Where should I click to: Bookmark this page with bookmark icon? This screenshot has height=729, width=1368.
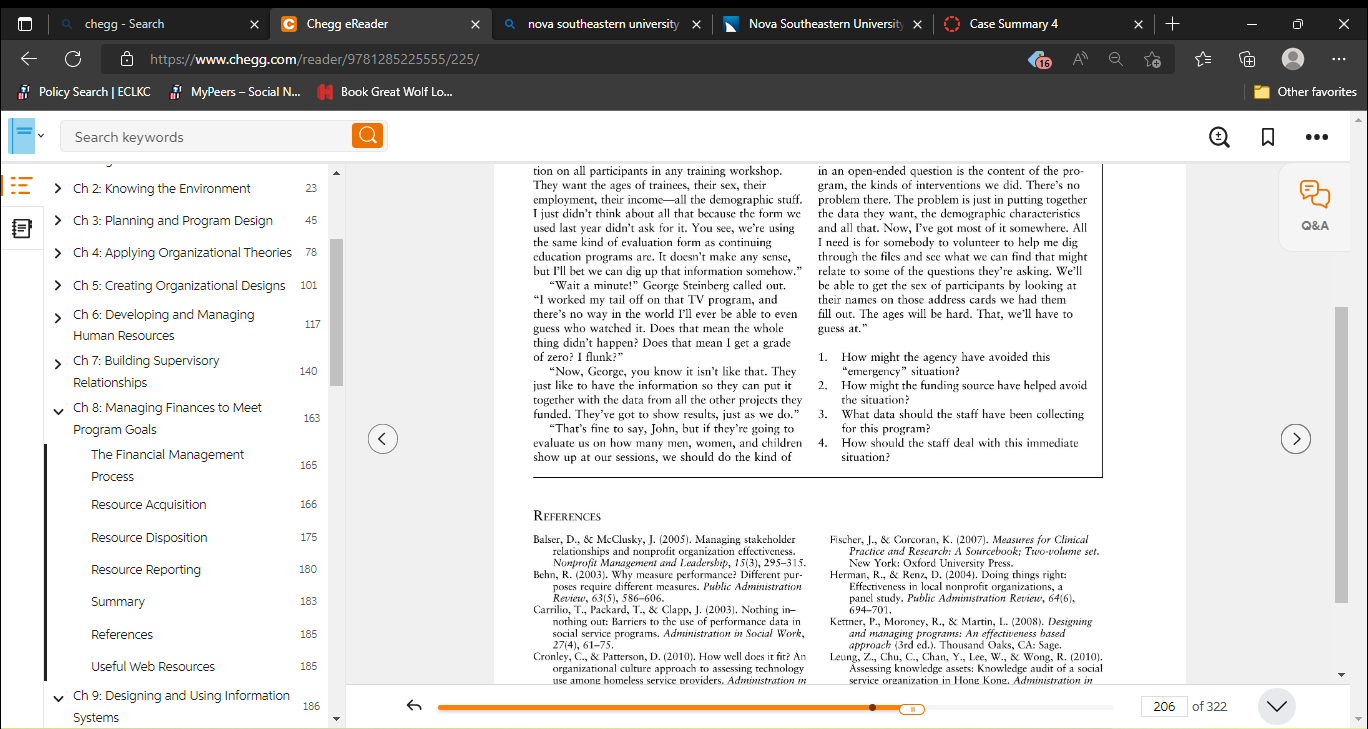coord(1268,137)
